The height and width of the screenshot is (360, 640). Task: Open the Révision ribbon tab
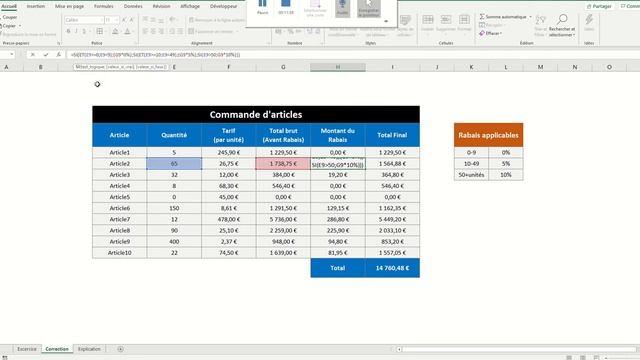[161, 6]
